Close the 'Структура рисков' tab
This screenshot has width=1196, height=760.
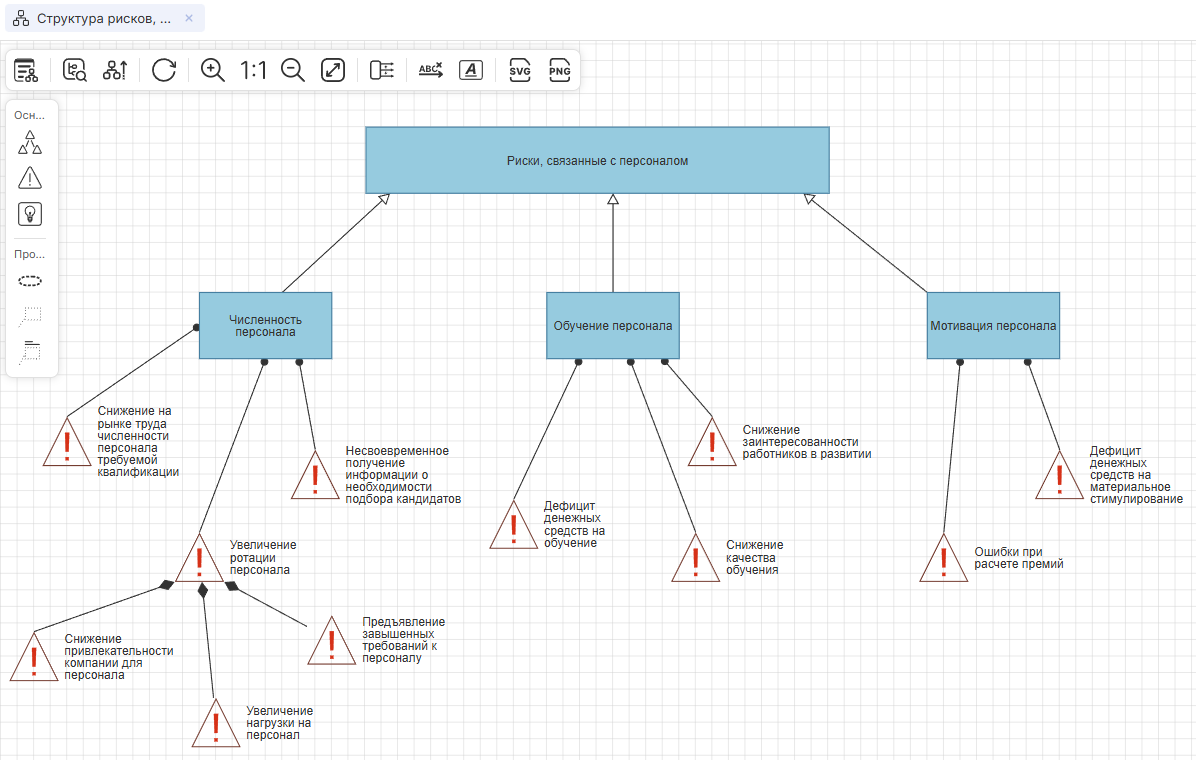click(x=189, y=18)
